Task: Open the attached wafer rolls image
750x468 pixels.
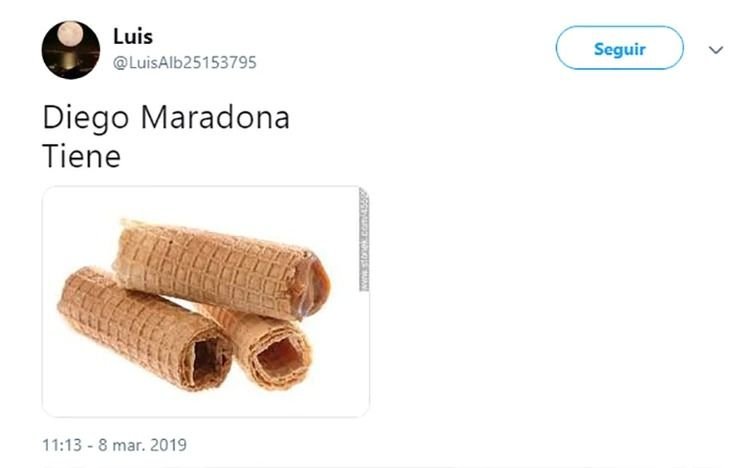Action: (206, 301)
